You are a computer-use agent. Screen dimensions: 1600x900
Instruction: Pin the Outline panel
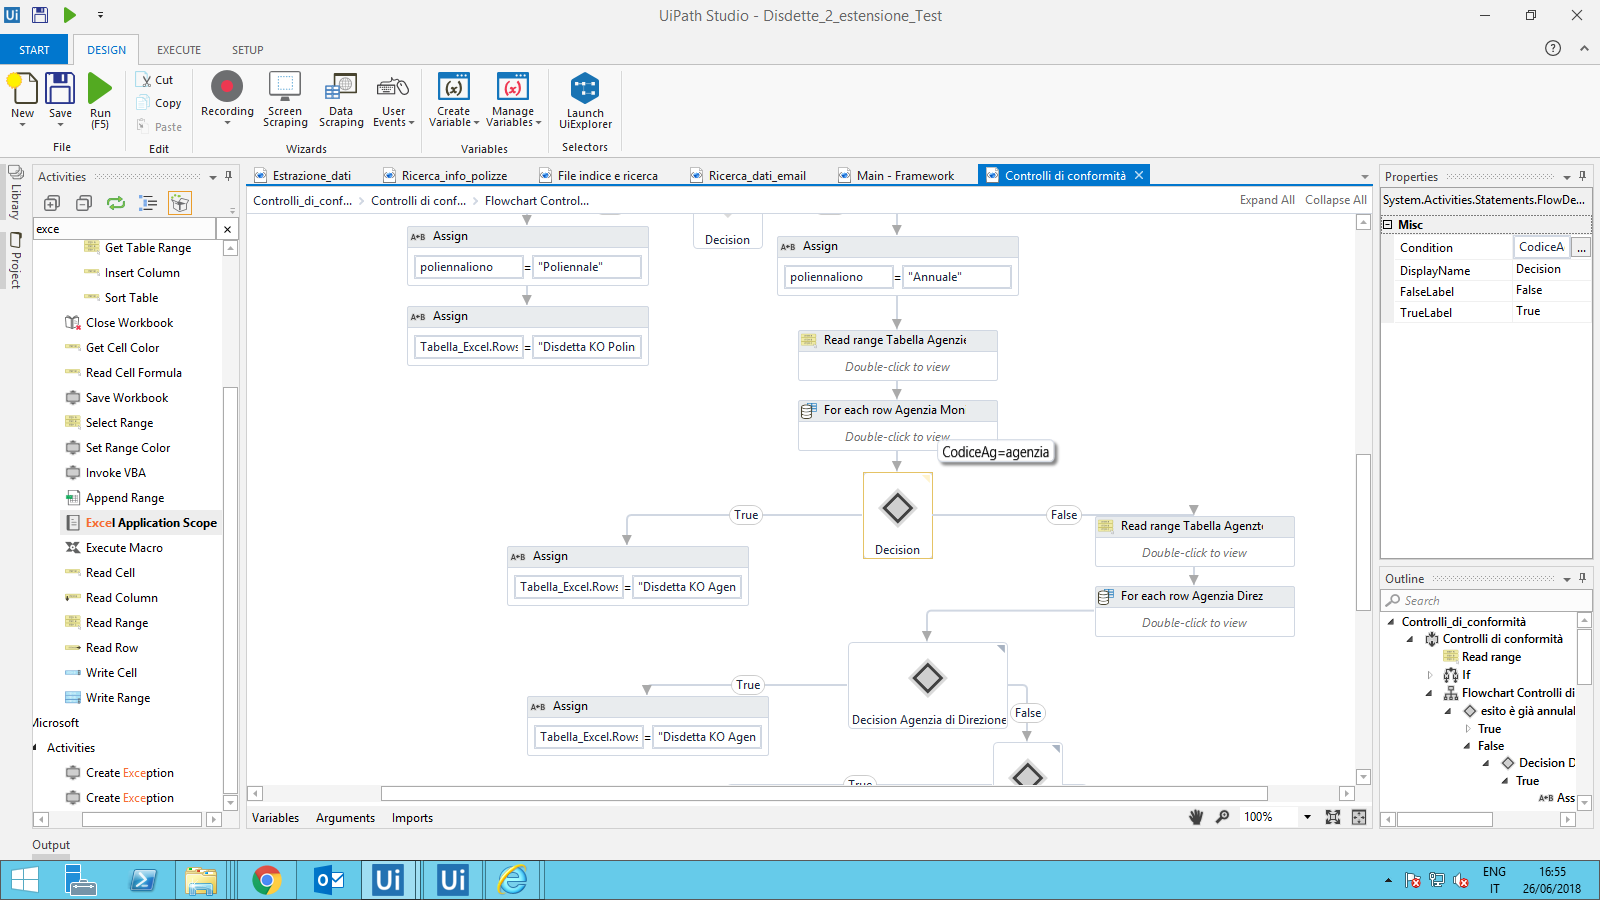point(1582,578)
